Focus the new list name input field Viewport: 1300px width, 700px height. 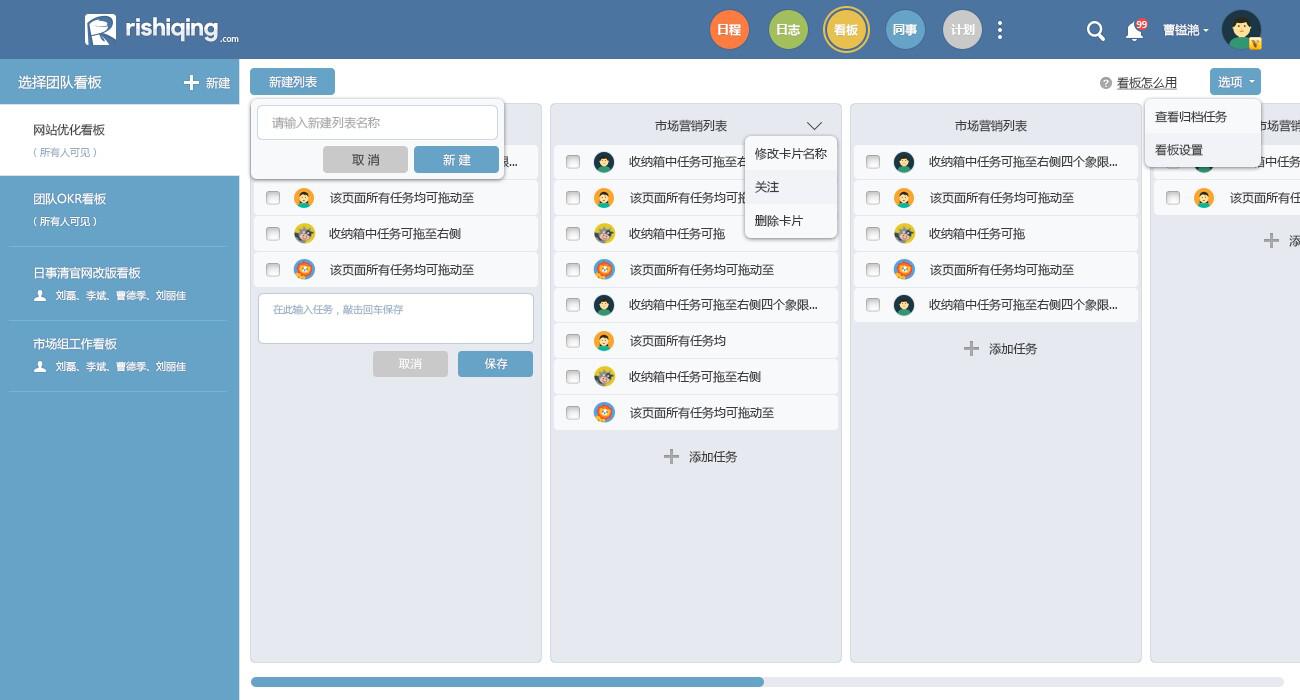point(377,123)
